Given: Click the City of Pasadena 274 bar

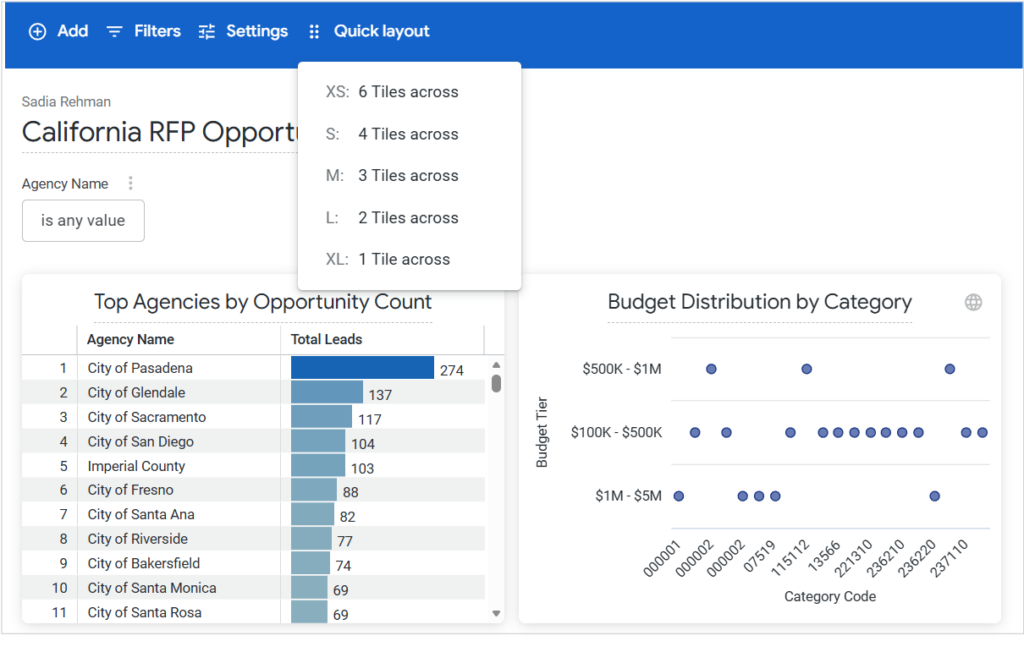Looking at the screenshot, I should pyautogui.click(x=362, y=369).
